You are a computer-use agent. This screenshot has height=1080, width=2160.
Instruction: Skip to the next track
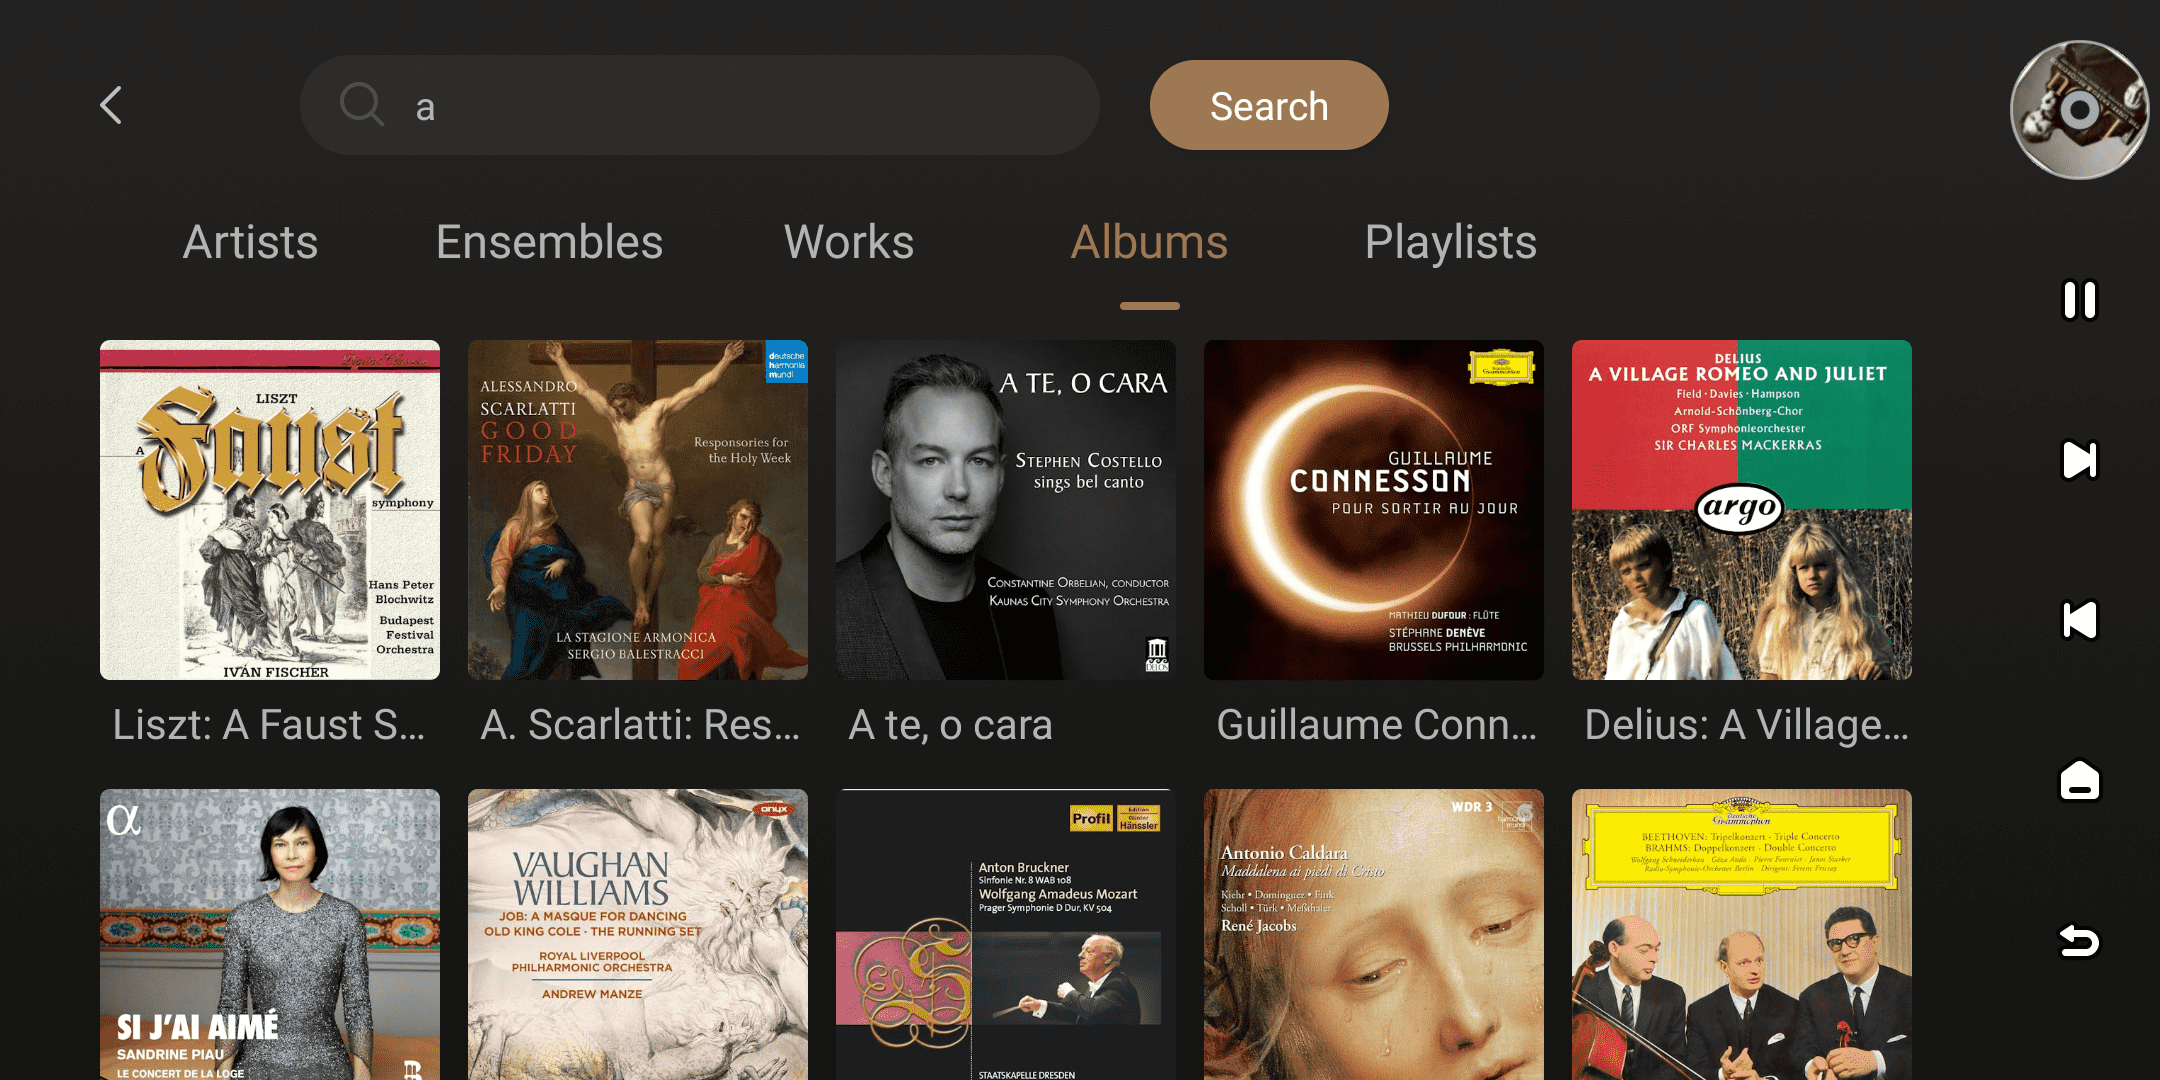tap(2079, 460)
